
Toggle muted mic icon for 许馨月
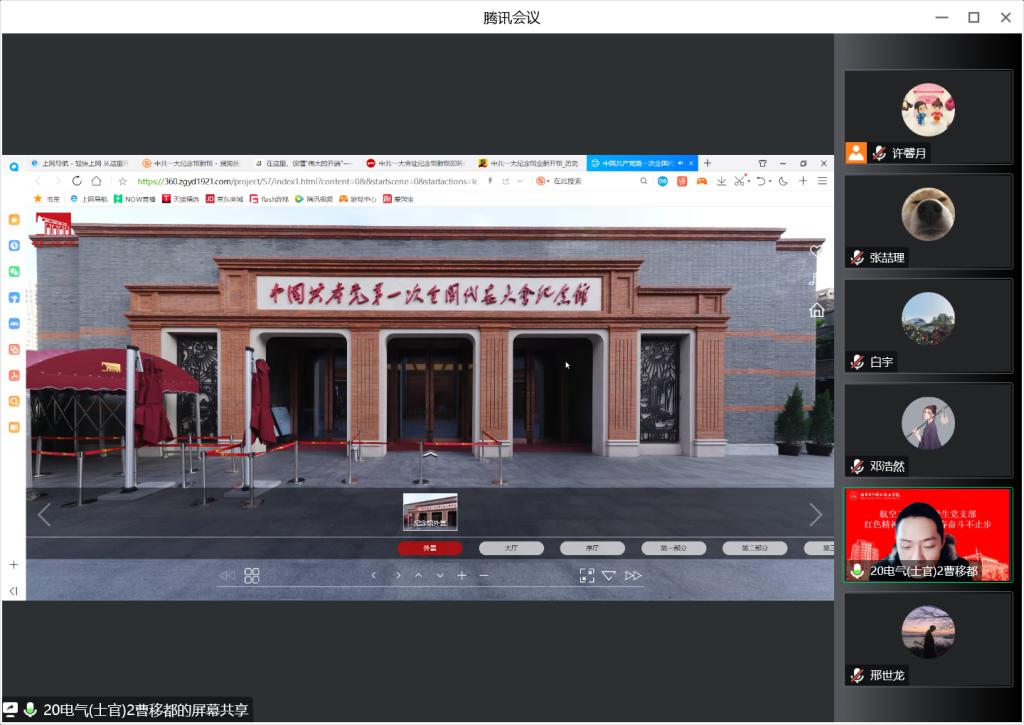(879, 153)
